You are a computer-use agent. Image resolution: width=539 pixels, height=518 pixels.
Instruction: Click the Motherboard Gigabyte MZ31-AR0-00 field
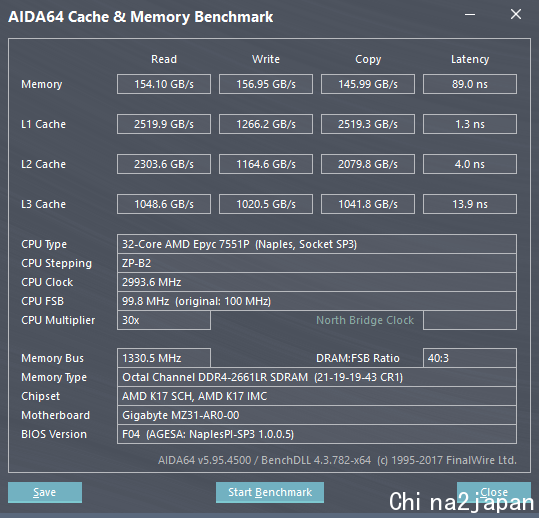317,415
